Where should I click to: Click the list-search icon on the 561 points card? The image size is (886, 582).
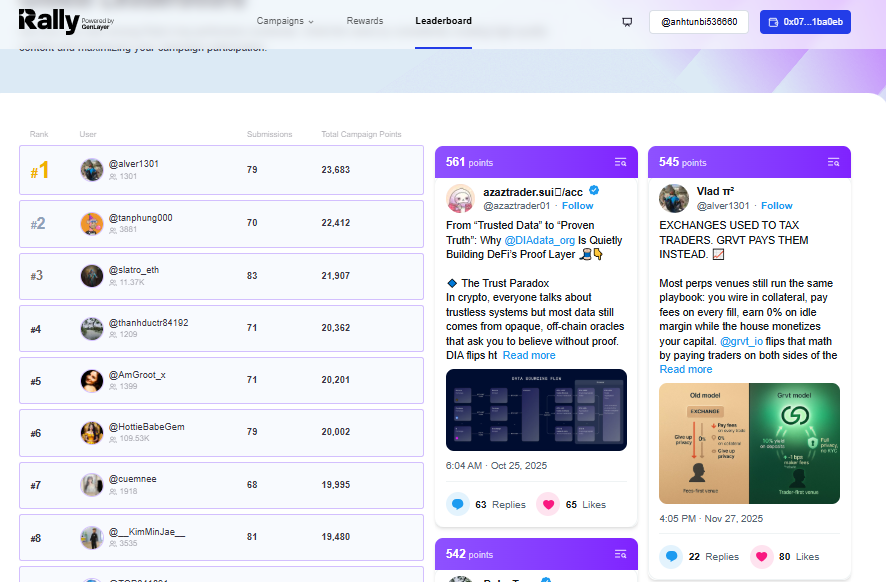pyautogui.click(x=621, y=161)
